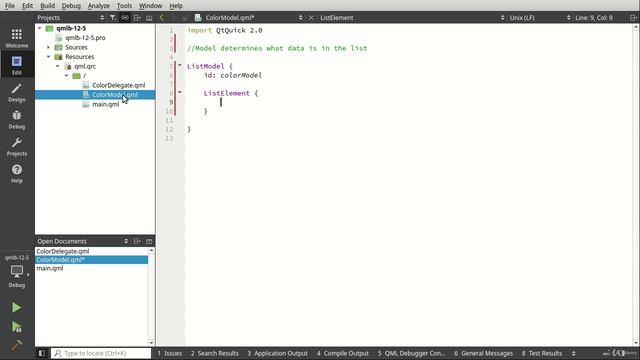Close the ColorModel.qml document
This screenshot has height=360, width=640.
coord(311,18)
